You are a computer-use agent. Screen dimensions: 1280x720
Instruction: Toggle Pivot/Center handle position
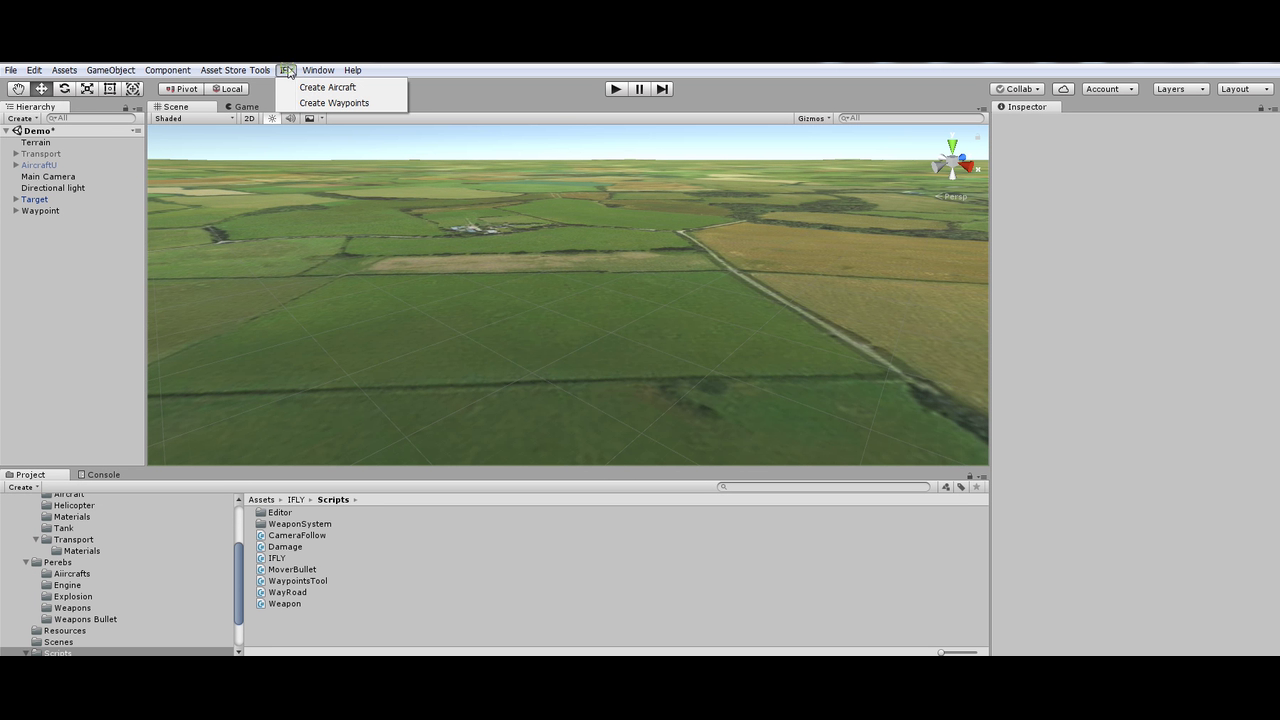[x=181, y=89]
